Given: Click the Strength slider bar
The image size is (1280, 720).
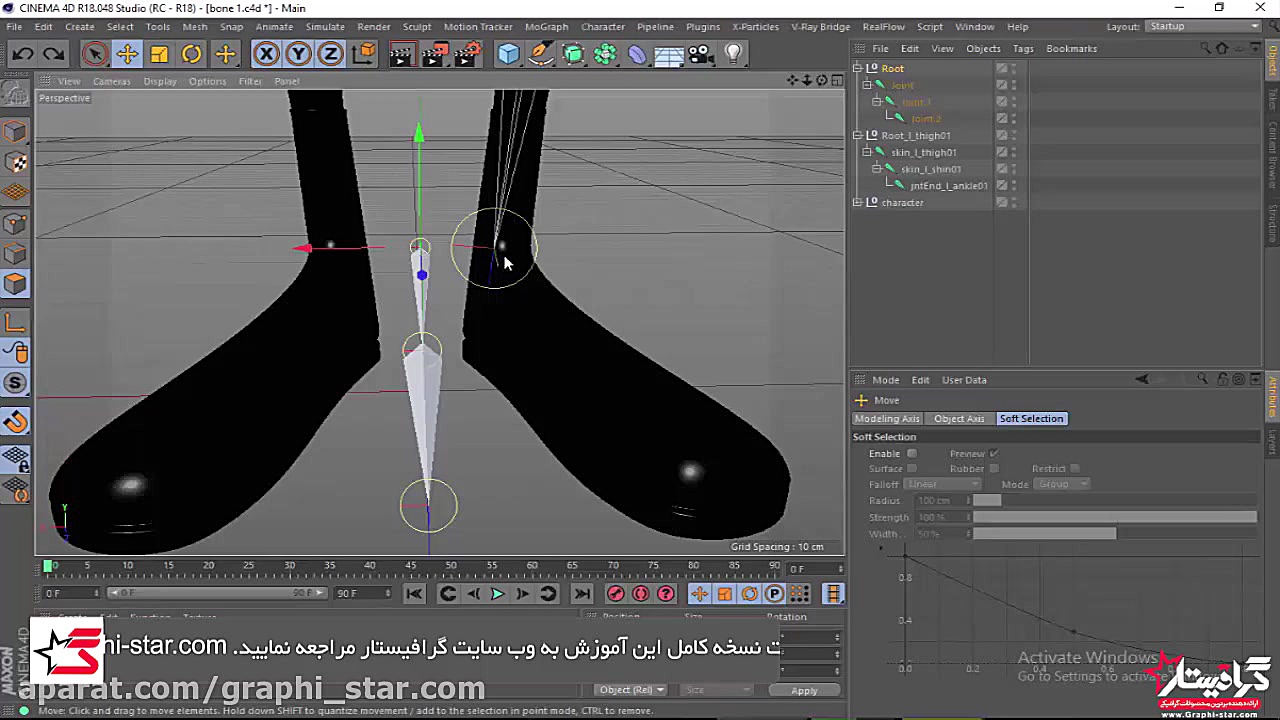Looking at the screenshot, I should (x=1114, y=517).
